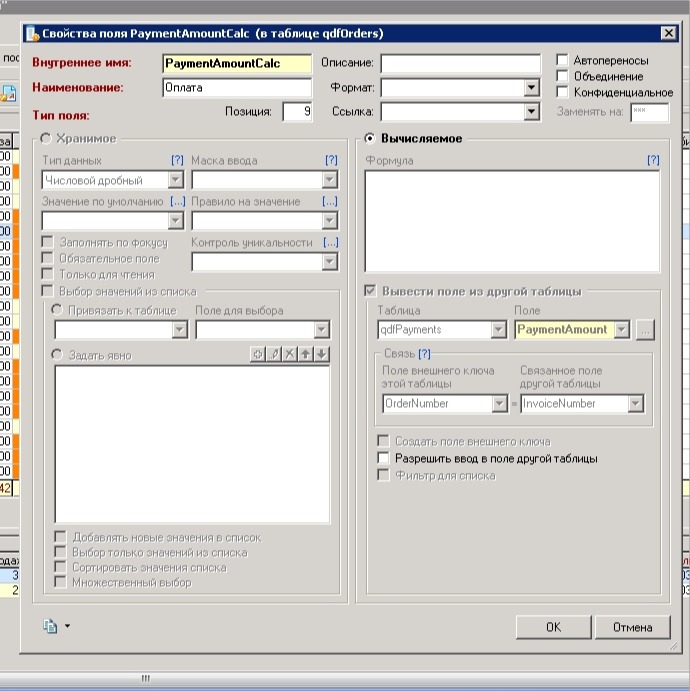Open help [?] for Тип данных
The height and width of the screenshot is (691, 690).
click(x=177, y=160)
